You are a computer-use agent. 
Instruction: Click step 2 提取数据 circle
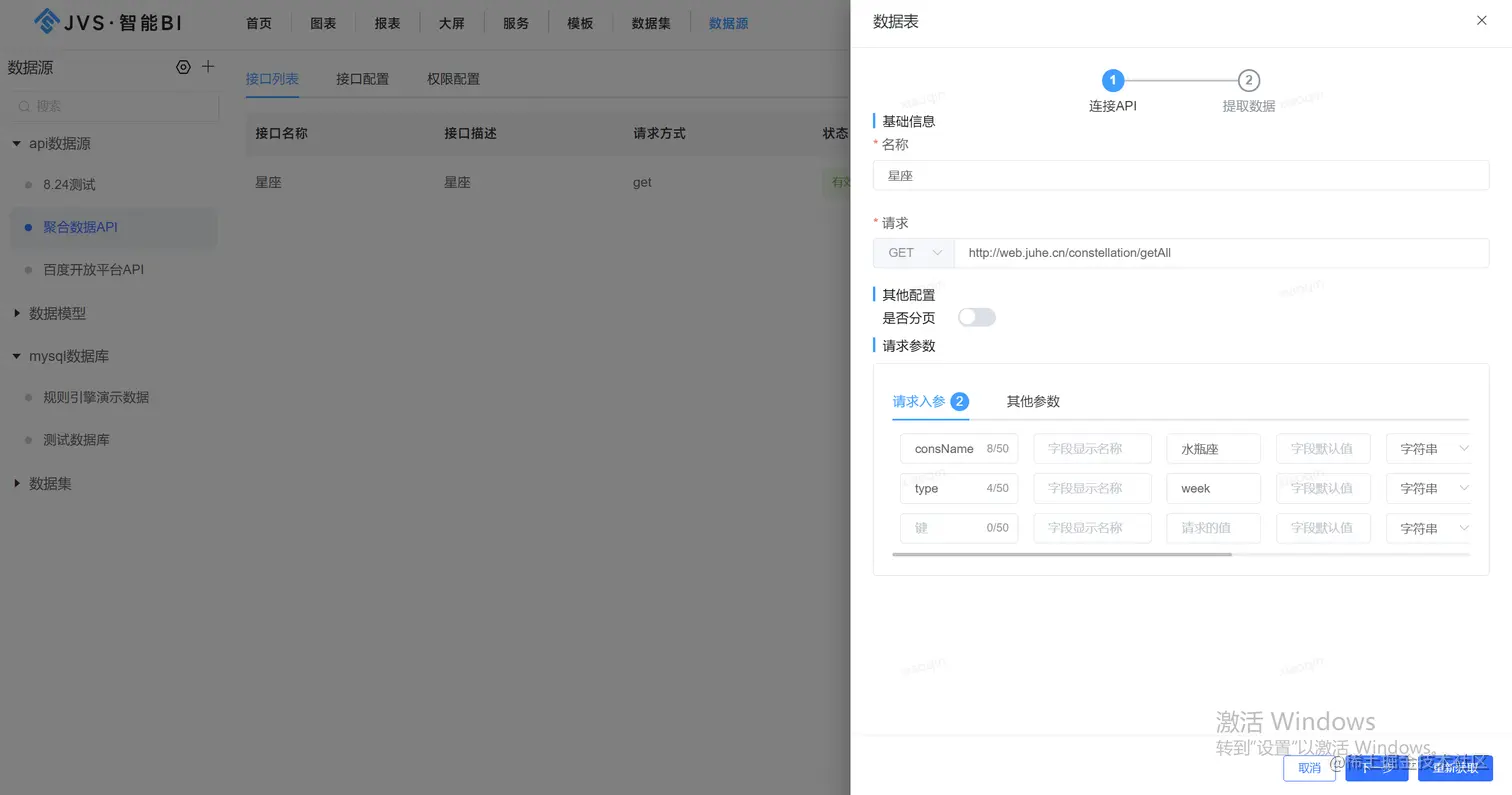point(1248,80)
